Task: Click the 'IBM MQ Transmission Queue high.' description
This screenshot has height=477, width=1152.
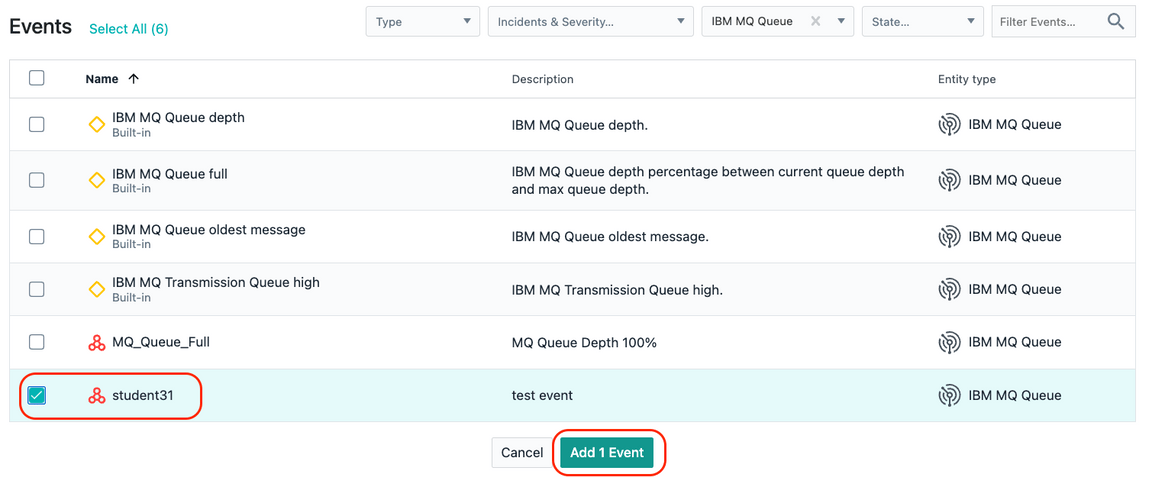Action: (x=617, y=290)
